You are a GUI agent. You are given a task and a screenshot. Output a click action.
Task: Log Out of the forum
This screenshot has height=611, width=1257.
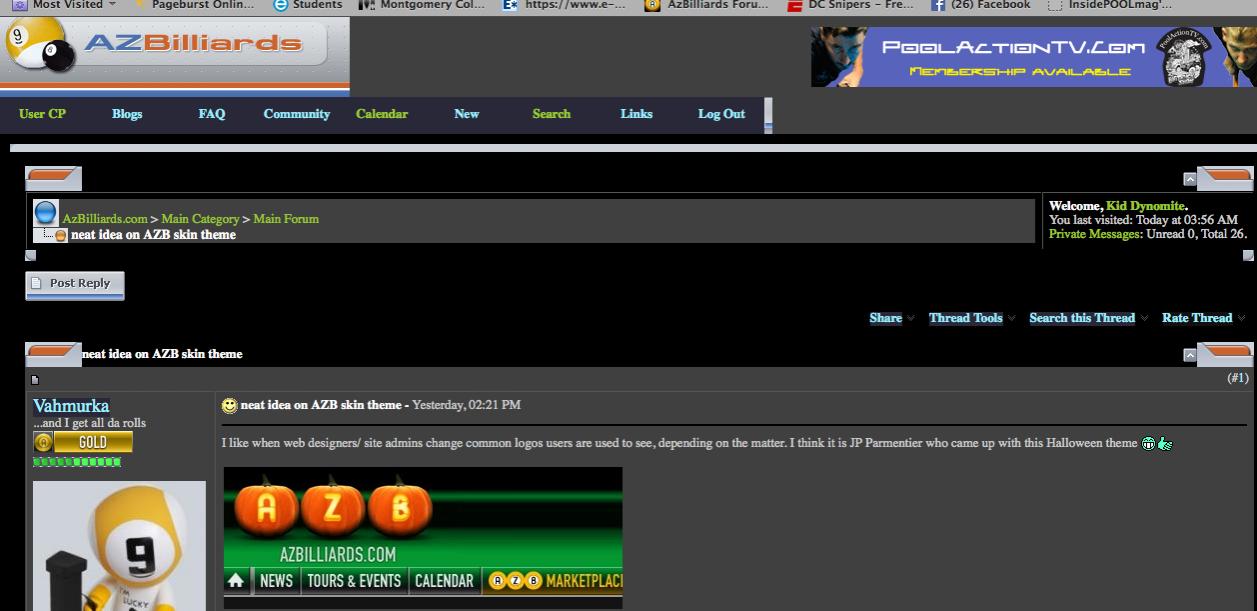[721, 114]
